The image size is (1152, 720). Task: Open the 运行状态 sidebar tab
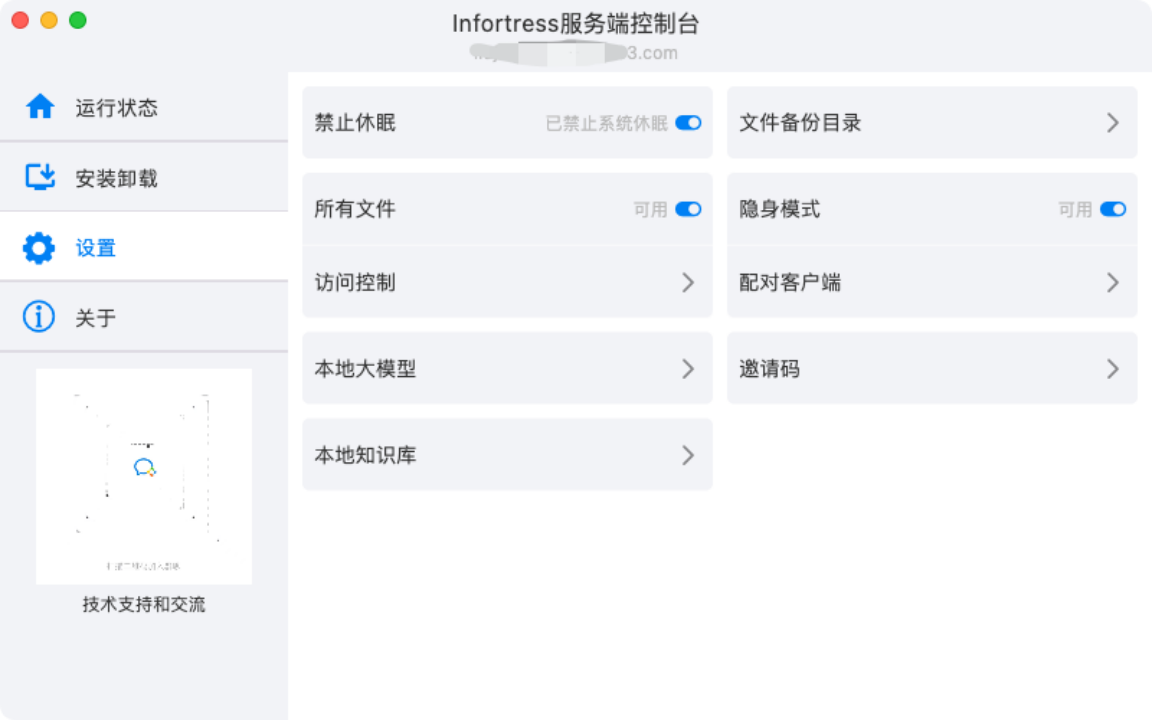(144, 107)
